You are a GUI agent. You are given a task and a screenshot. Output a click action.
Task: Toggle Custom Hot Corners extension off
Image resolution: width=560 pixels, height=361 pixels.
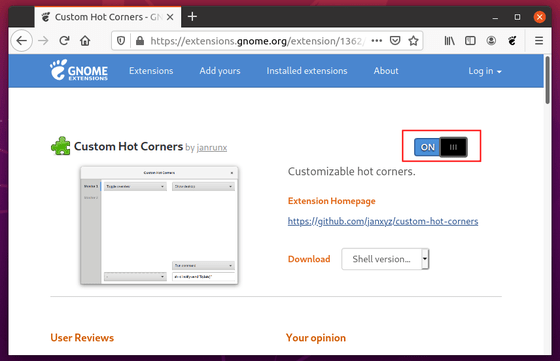click(440, 147)
